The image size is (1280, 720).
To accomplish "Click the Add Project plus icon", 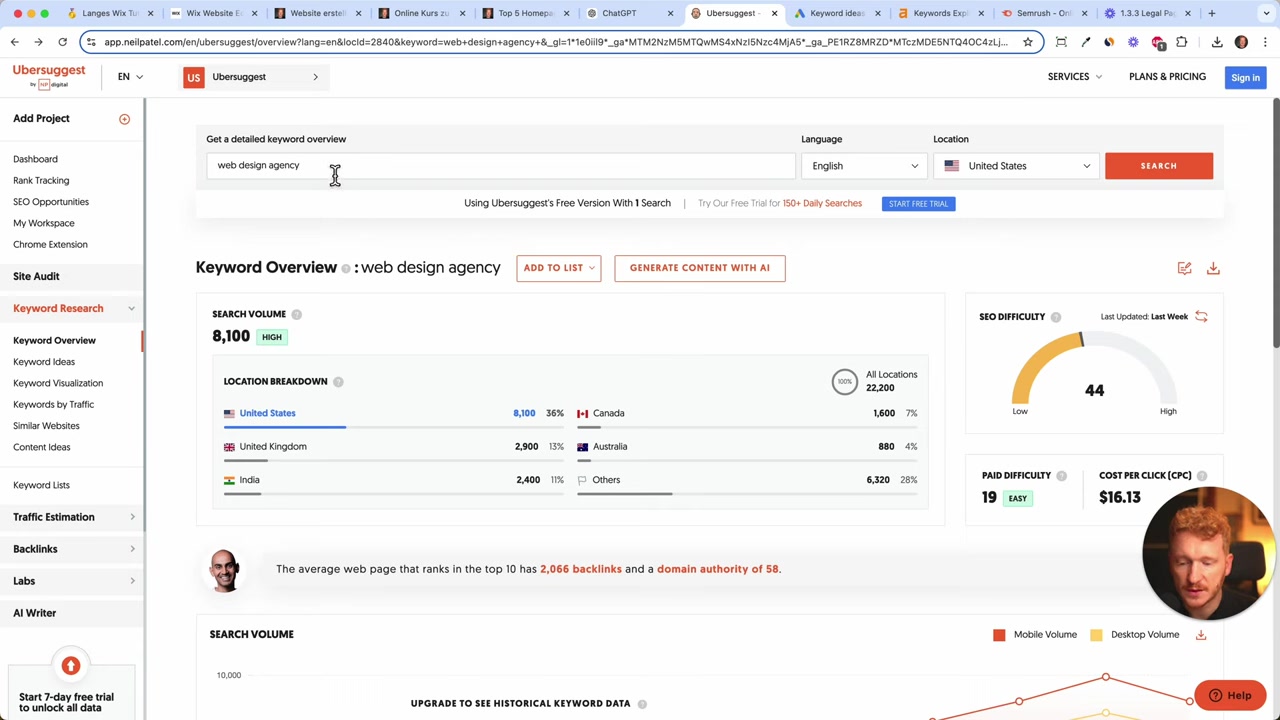I will pos(124,119).
